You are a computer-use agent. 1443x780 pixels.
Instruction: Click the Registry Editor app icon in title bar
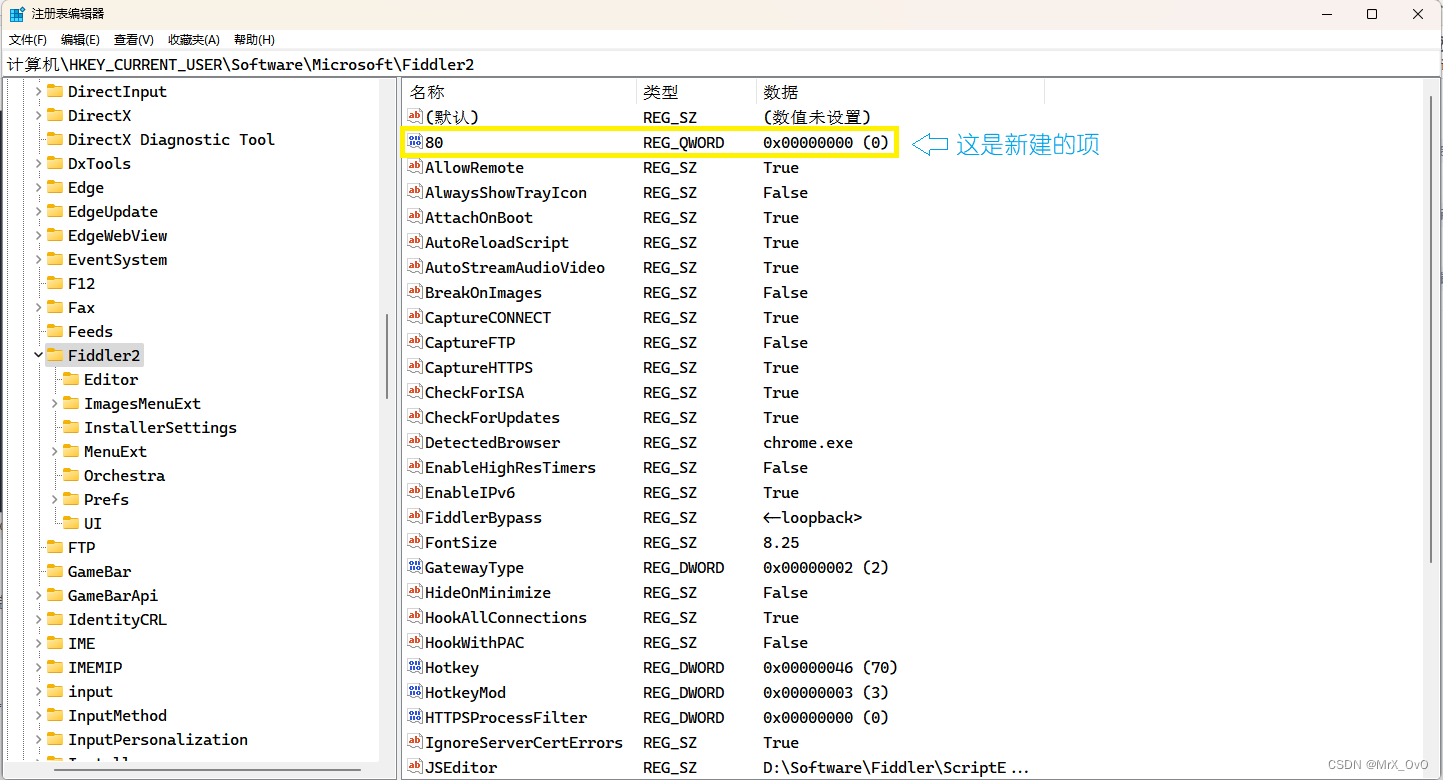[17, 14]
